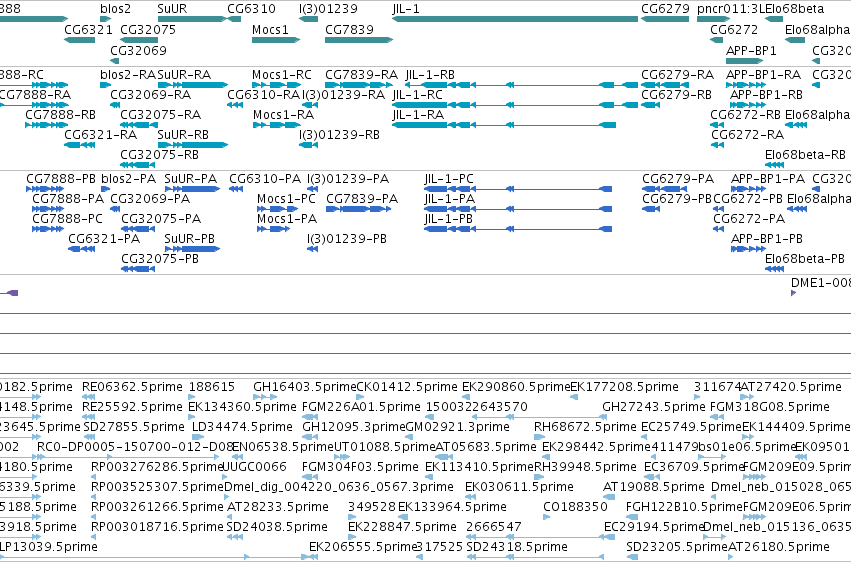This screenshot has width=851, height=562.
Task: Select the EK177208.5prime EST label
Action: point(624,387)
